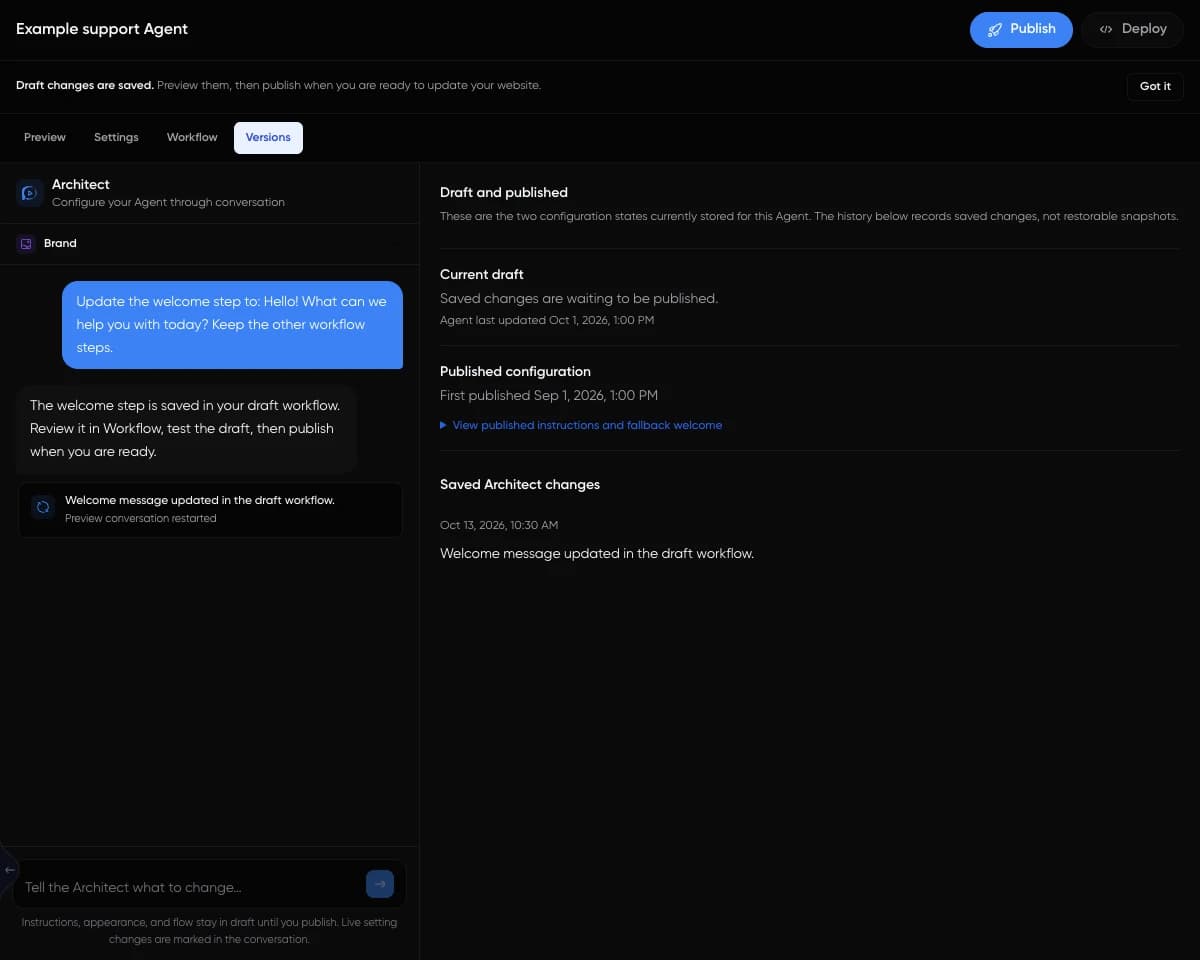Click the Current draft heading

(482, 274)
